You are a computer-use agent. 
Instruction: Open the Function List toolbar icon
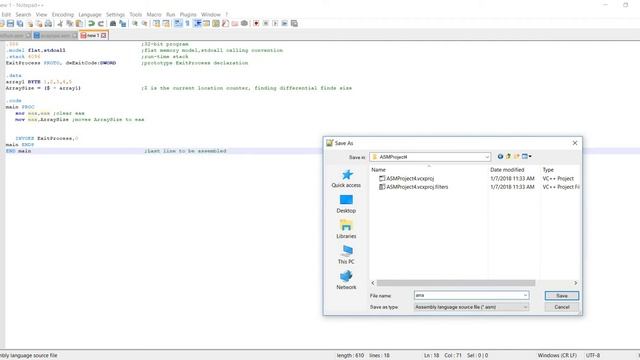point(225,24)
